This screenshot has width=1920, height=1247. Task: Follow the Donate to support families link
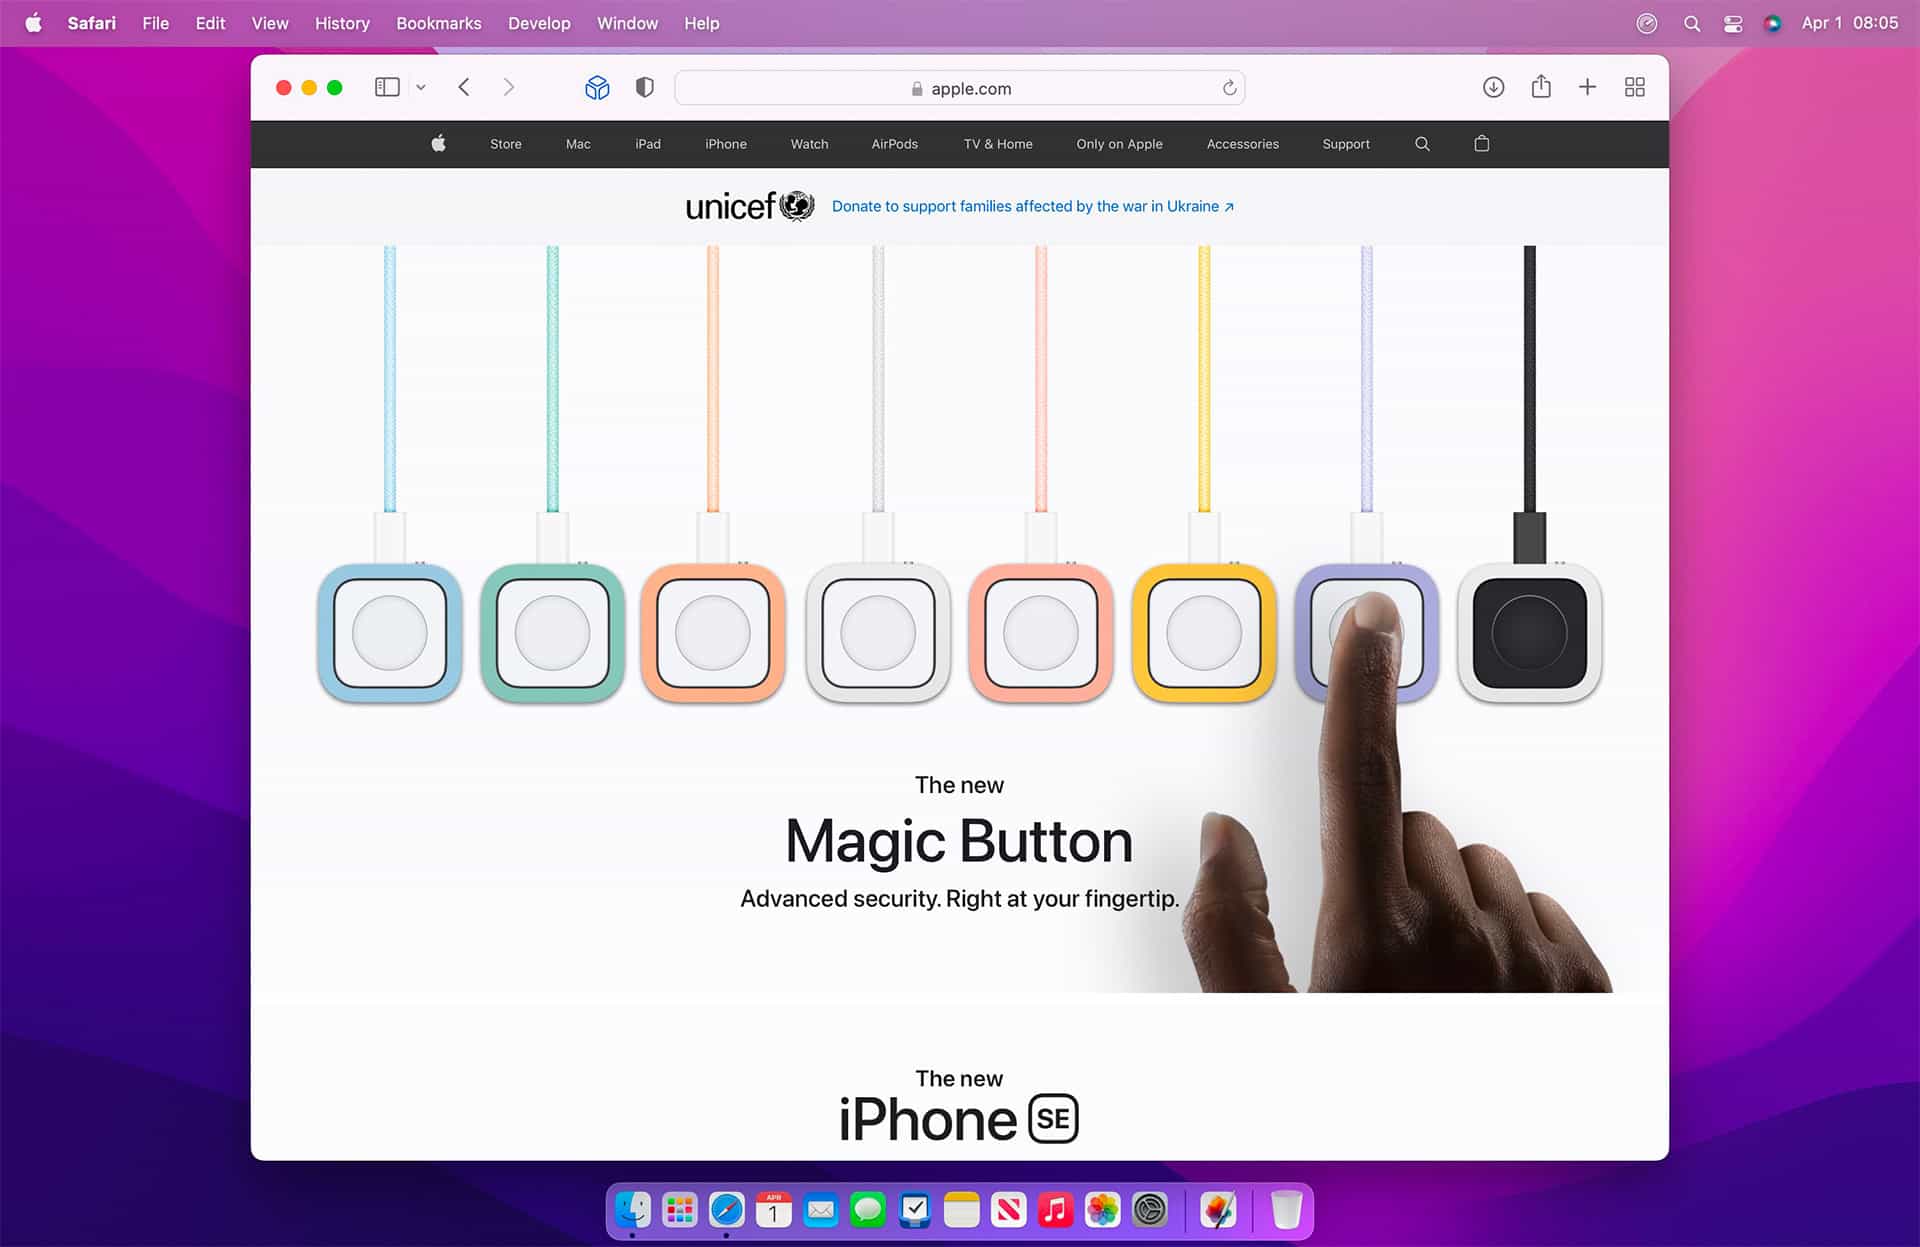point(1033,206)
